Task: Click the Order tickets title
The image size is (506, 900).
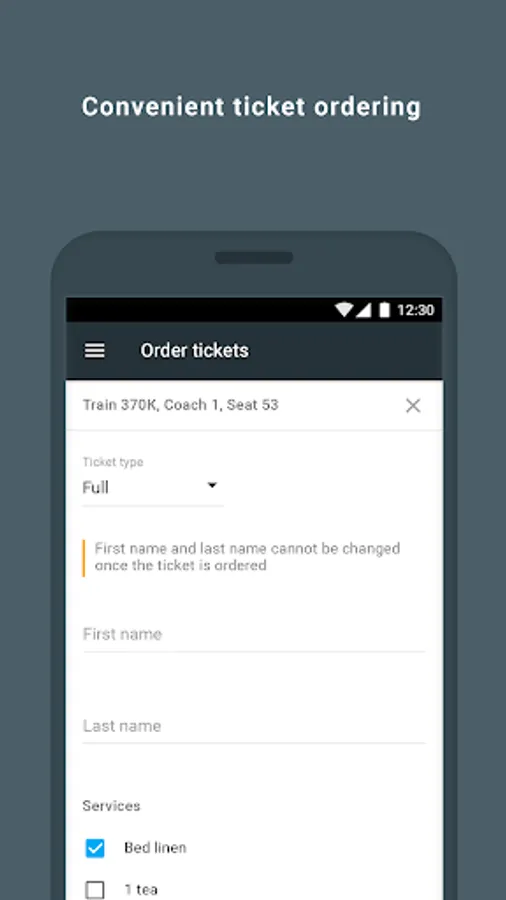Action: click(x=194, y=351)
